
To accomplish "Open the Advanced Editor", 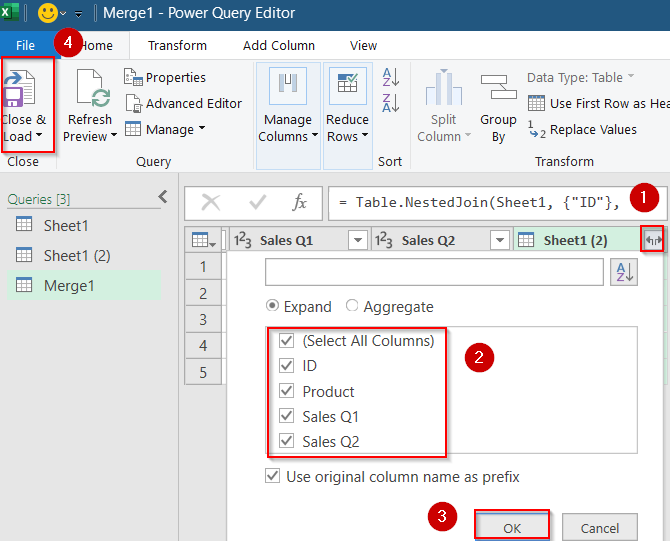I will [x=184, y=103].
